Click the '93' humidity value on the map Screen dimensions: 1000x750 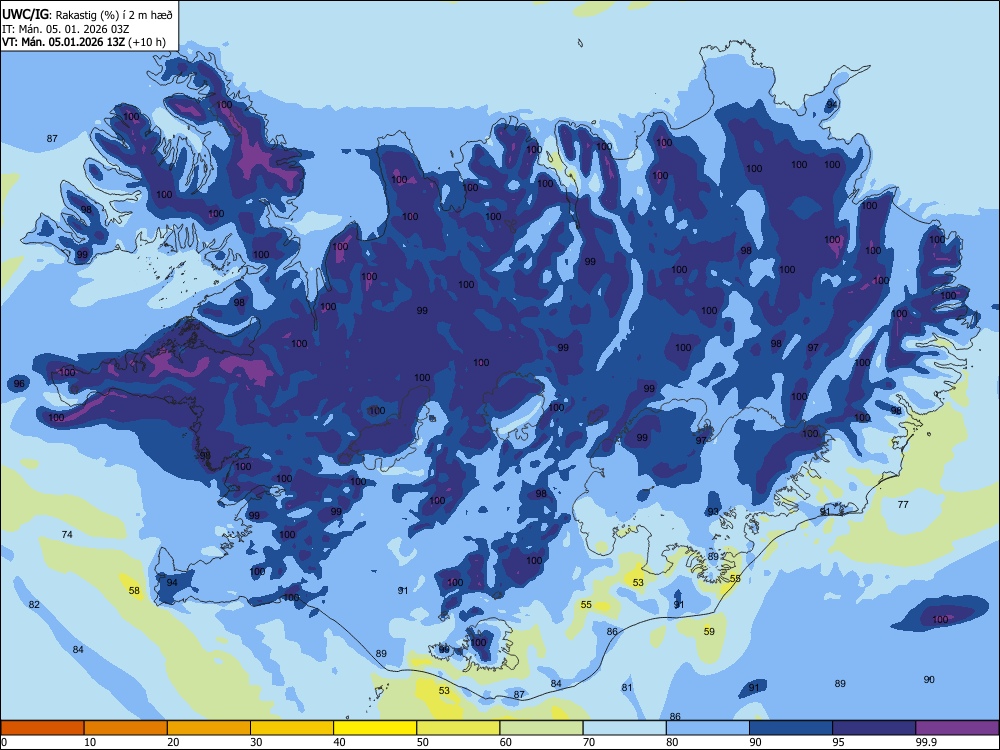713,511
